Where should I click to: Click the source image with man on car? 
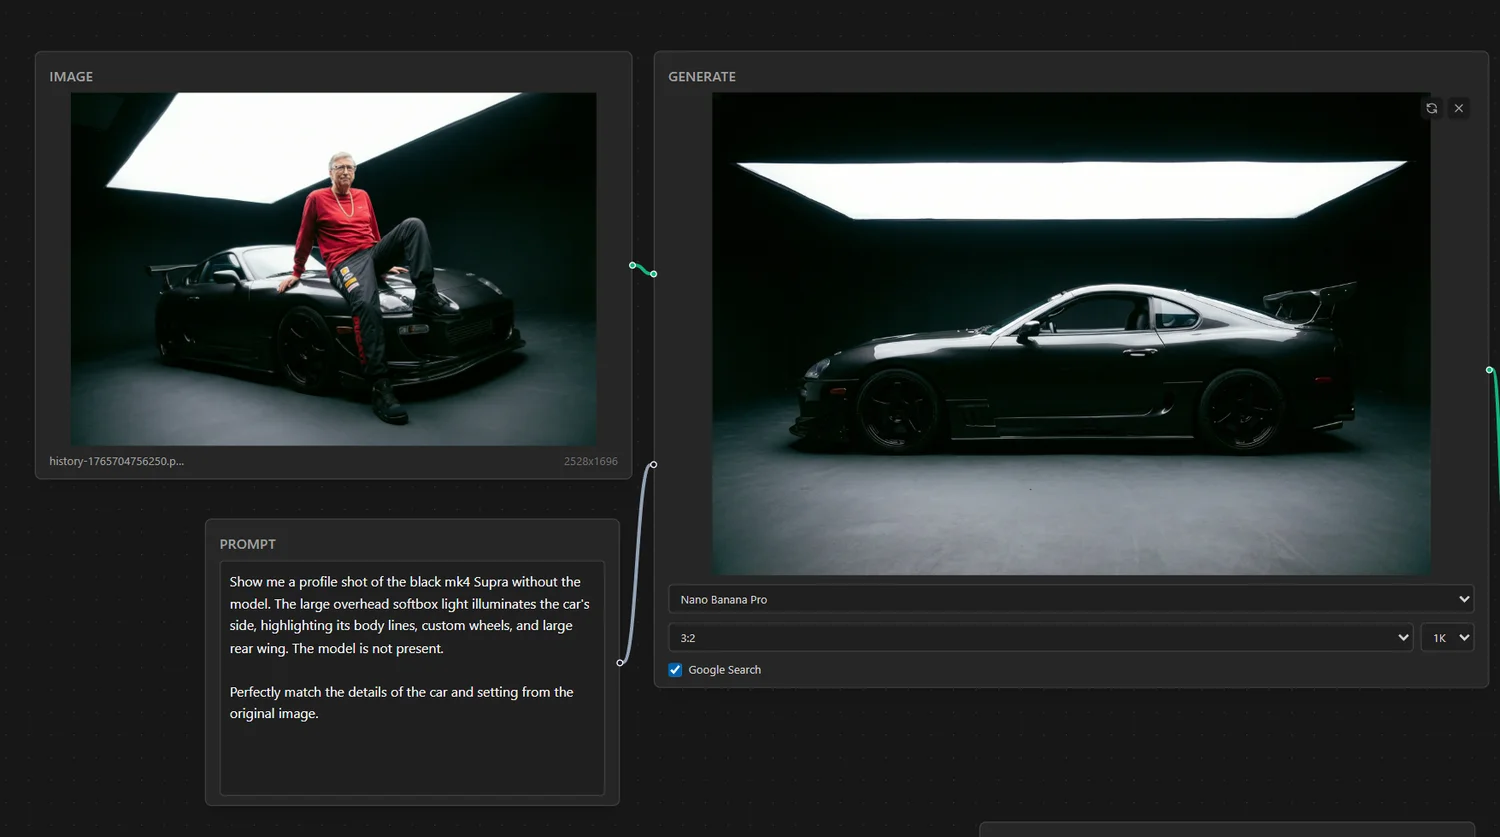point(333,269)
